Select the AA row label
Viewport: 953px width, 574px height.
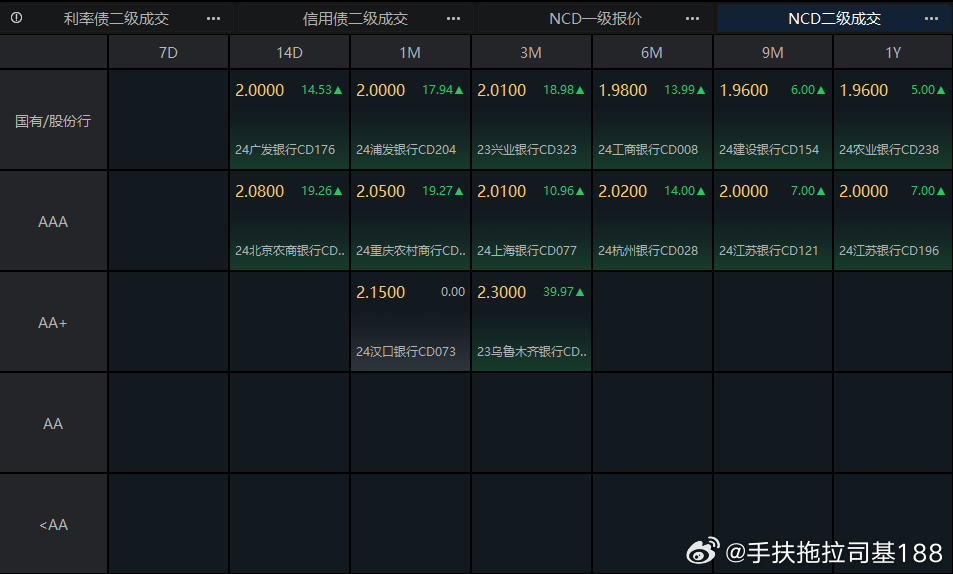(53, 424)
